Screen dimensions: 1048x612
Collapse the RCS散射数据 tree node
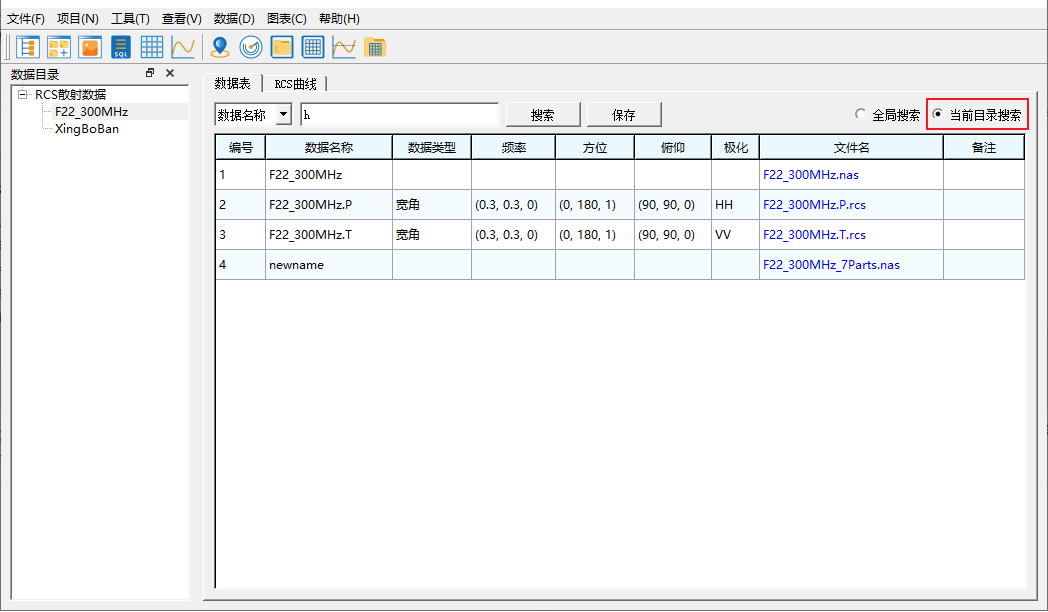pyautogui.click(x=23, y=94)
